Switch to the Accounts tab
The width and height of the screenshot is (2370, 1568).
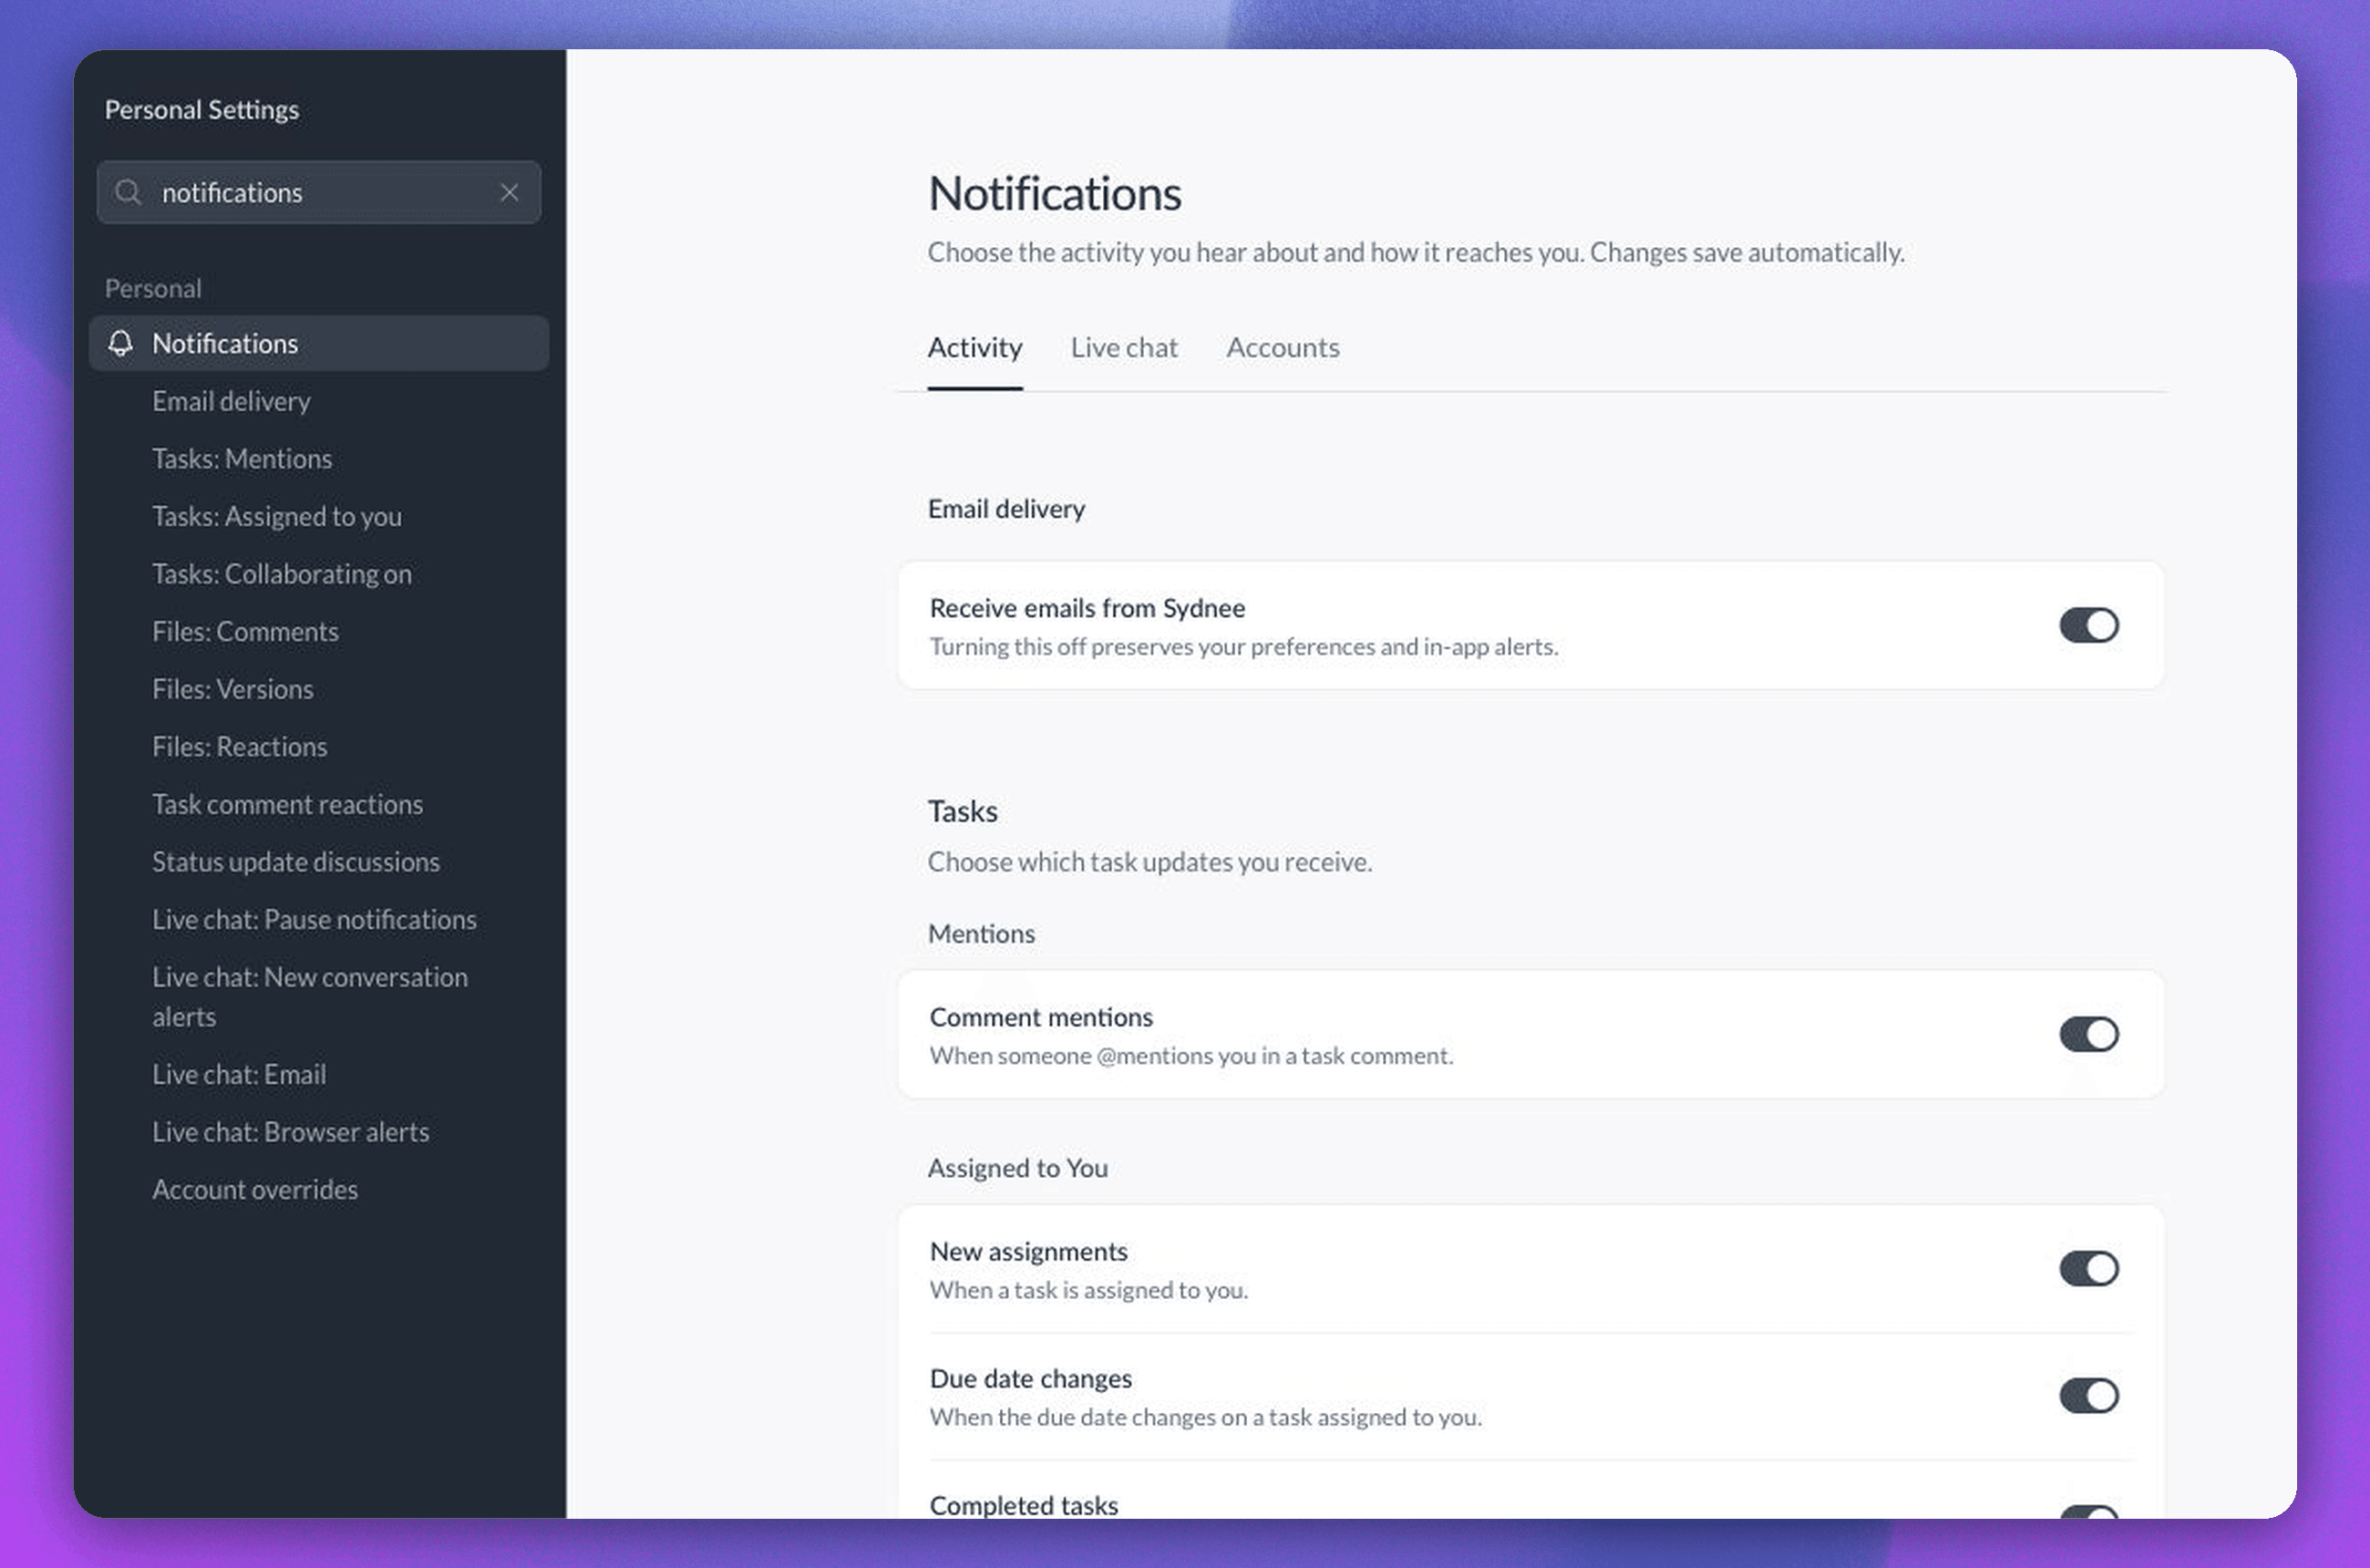tap(1283, 347)
